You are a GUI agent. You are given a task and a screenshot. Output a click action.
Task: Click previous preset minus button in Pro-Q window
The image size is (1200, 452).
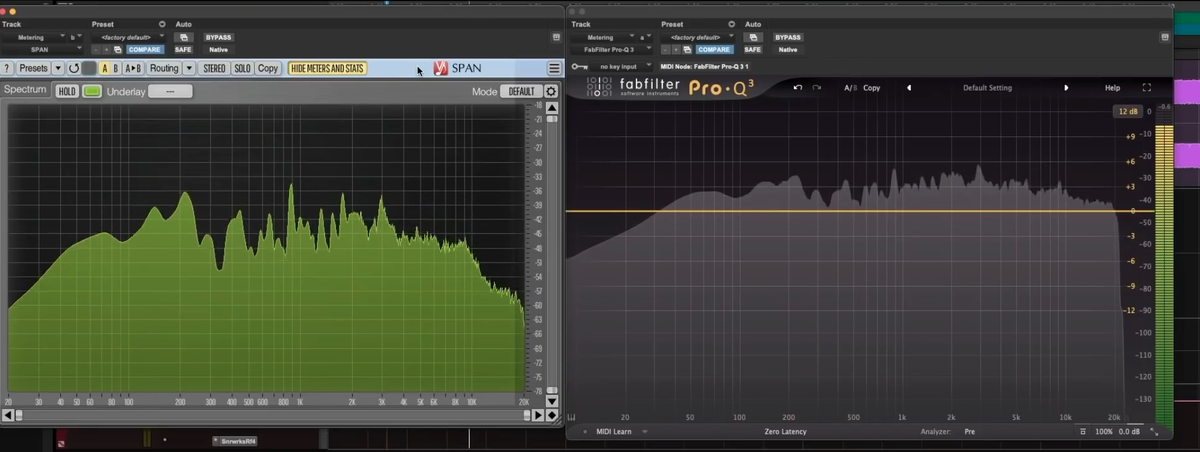[x=666, y=49]
